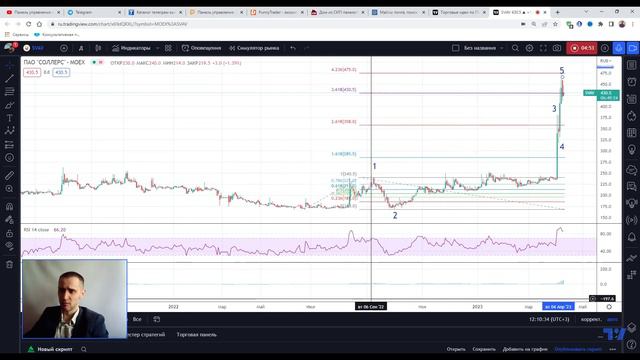Select the zoom in tool
640x360 pixels.
[9, 189]
